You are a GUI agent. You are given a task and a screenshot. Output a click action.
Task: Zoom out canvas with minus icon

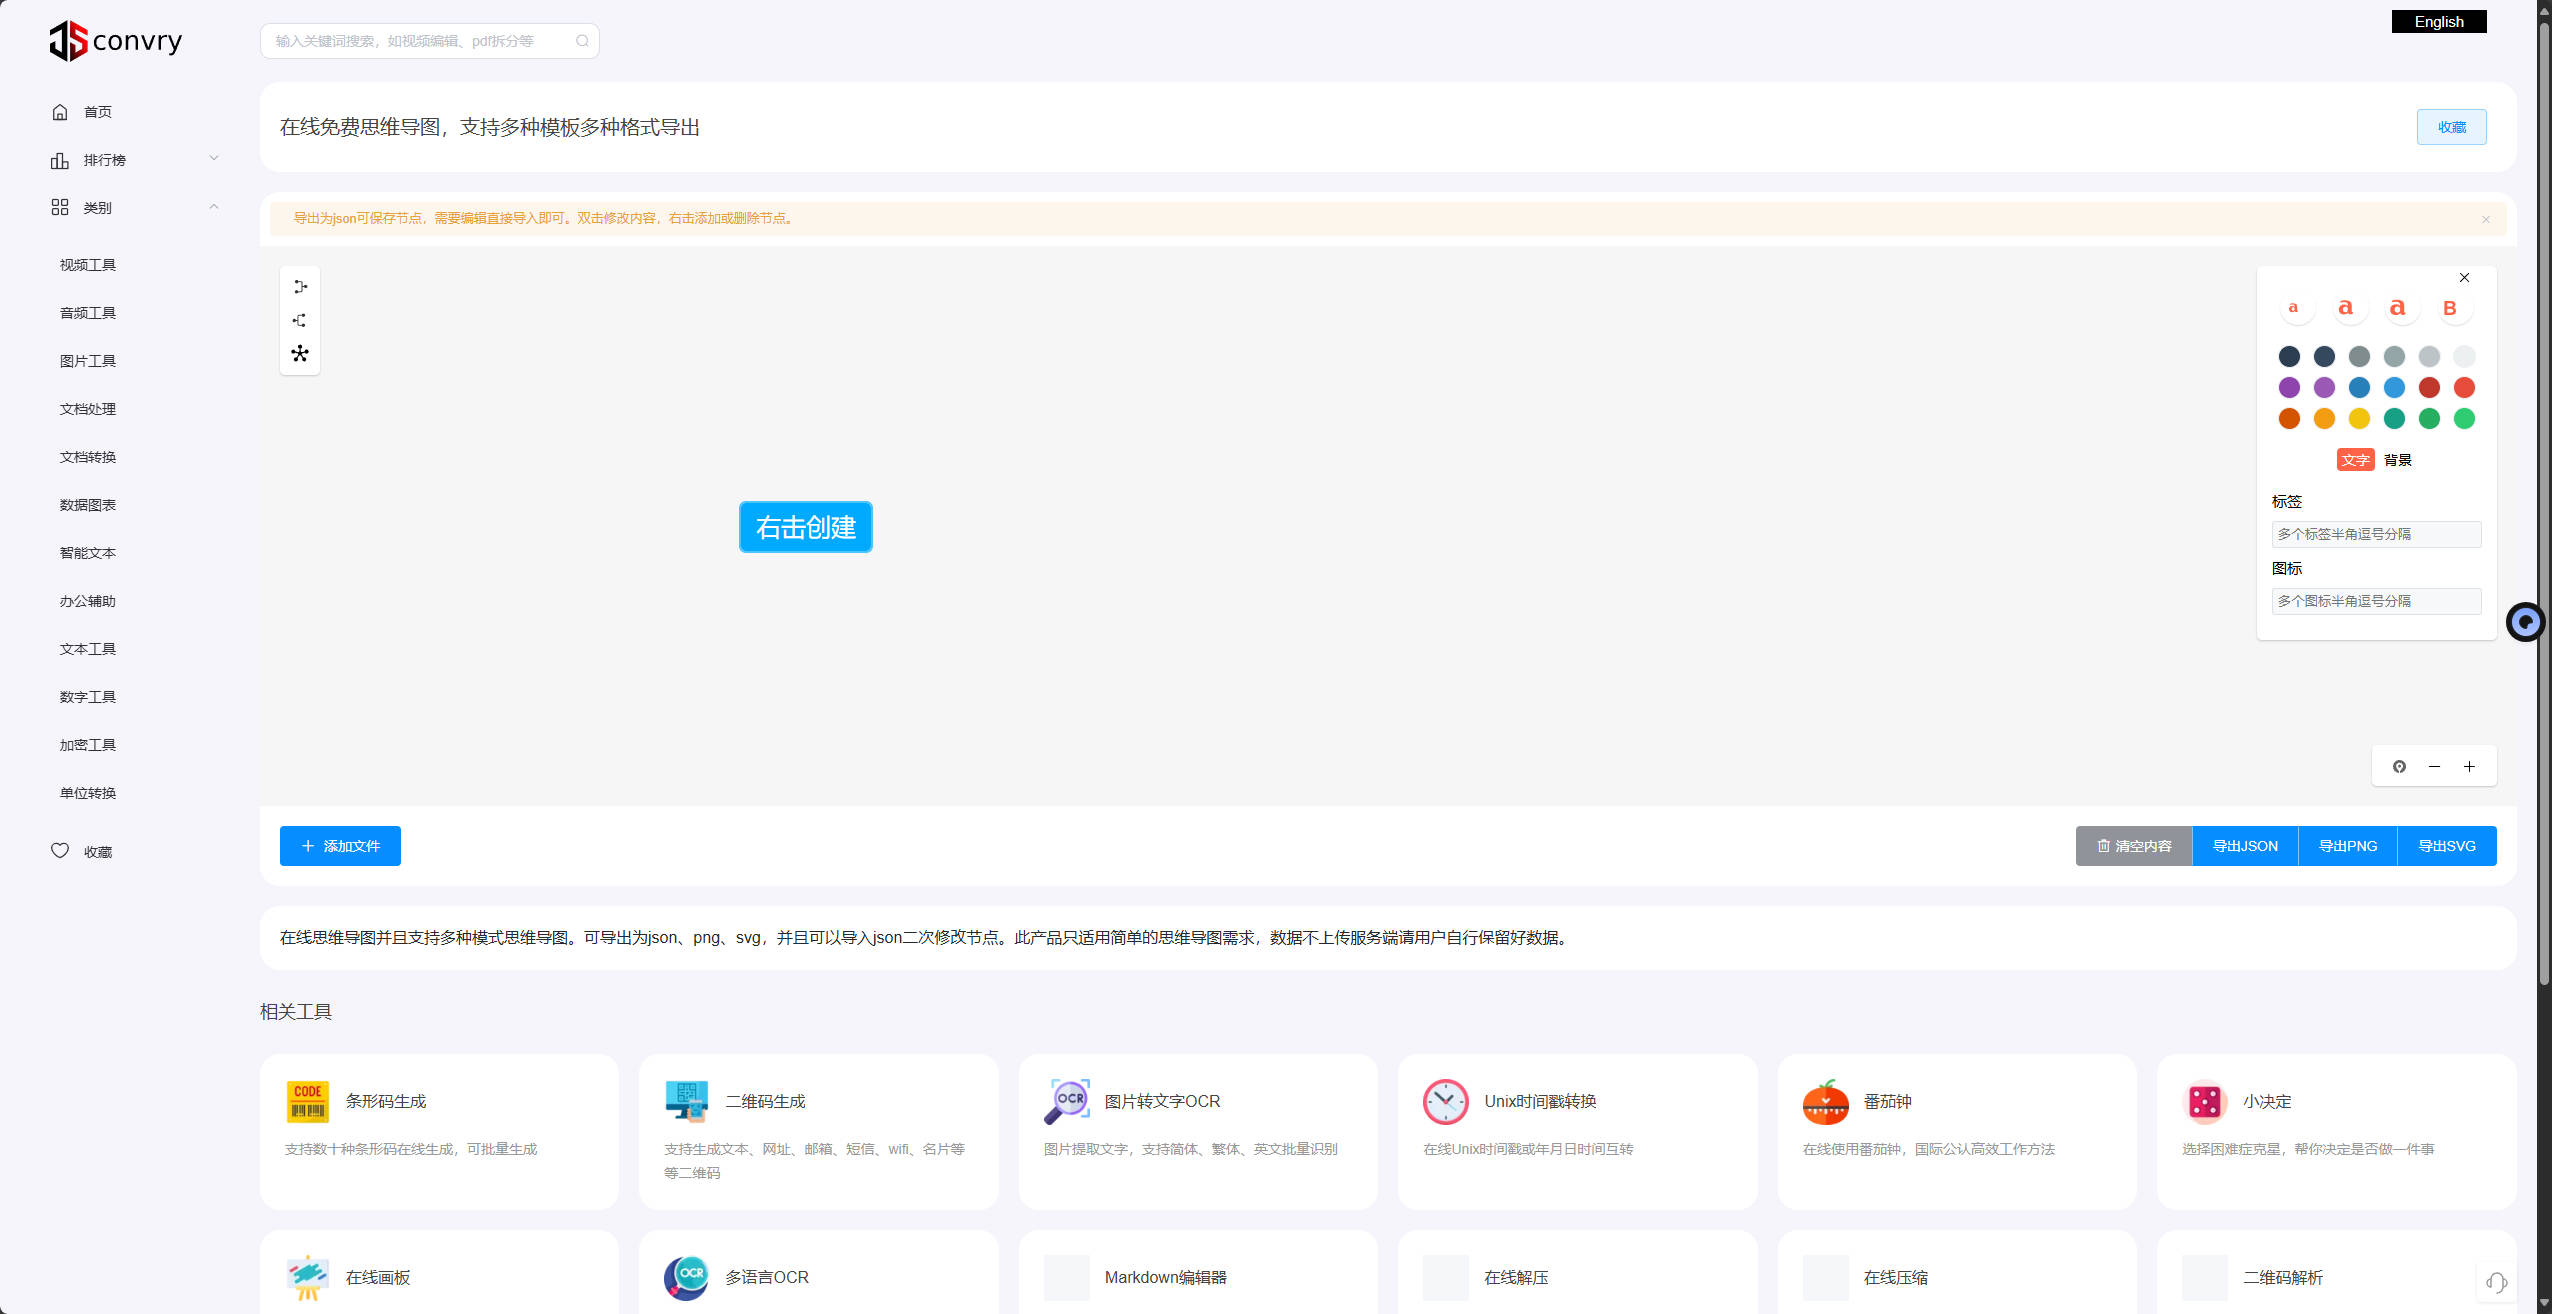point(2434,767)
